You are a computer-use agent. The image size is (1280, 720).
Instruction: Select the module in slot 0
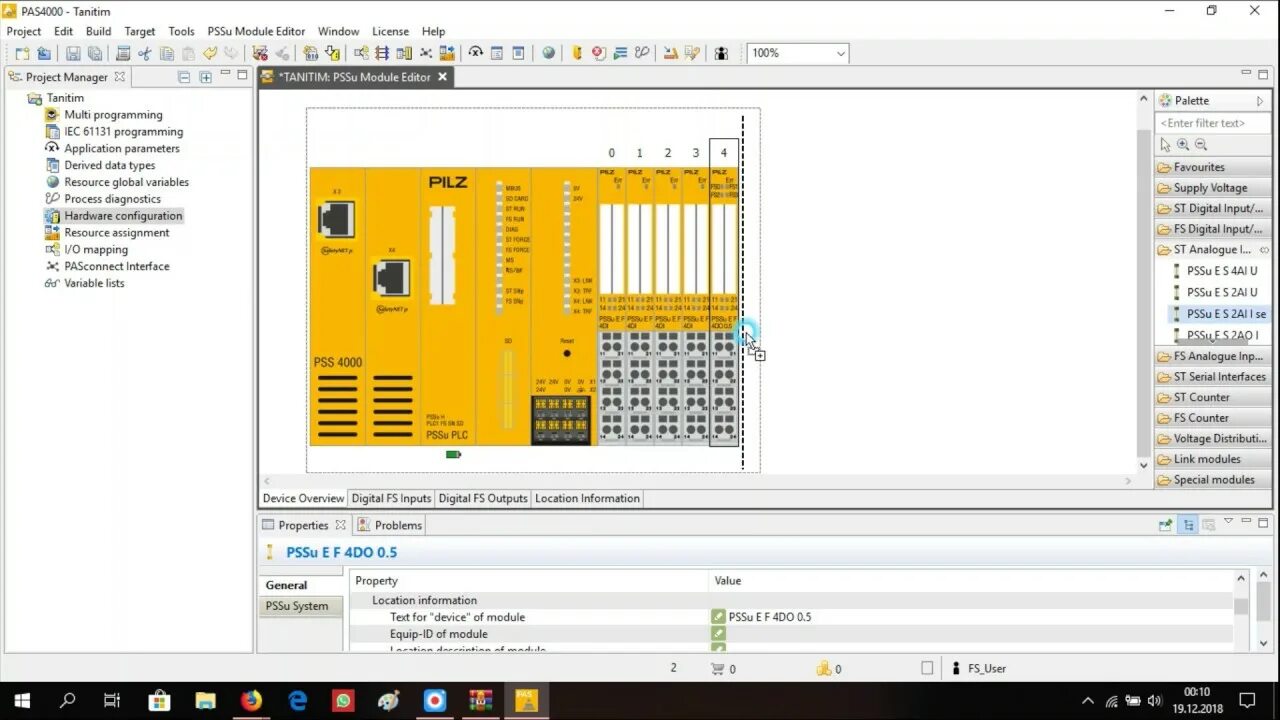pos(611,306)
